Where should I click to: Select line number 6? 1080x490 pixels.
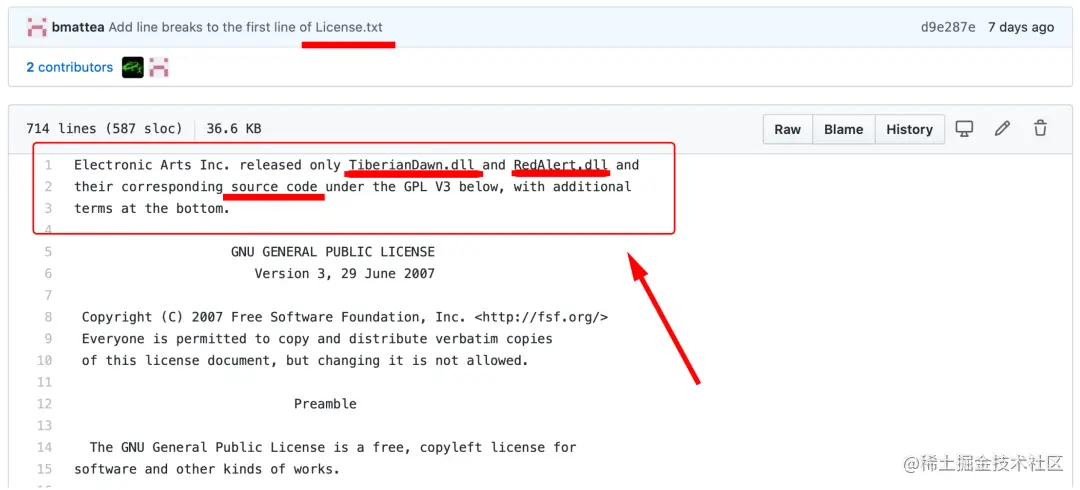tap(48, 274)
